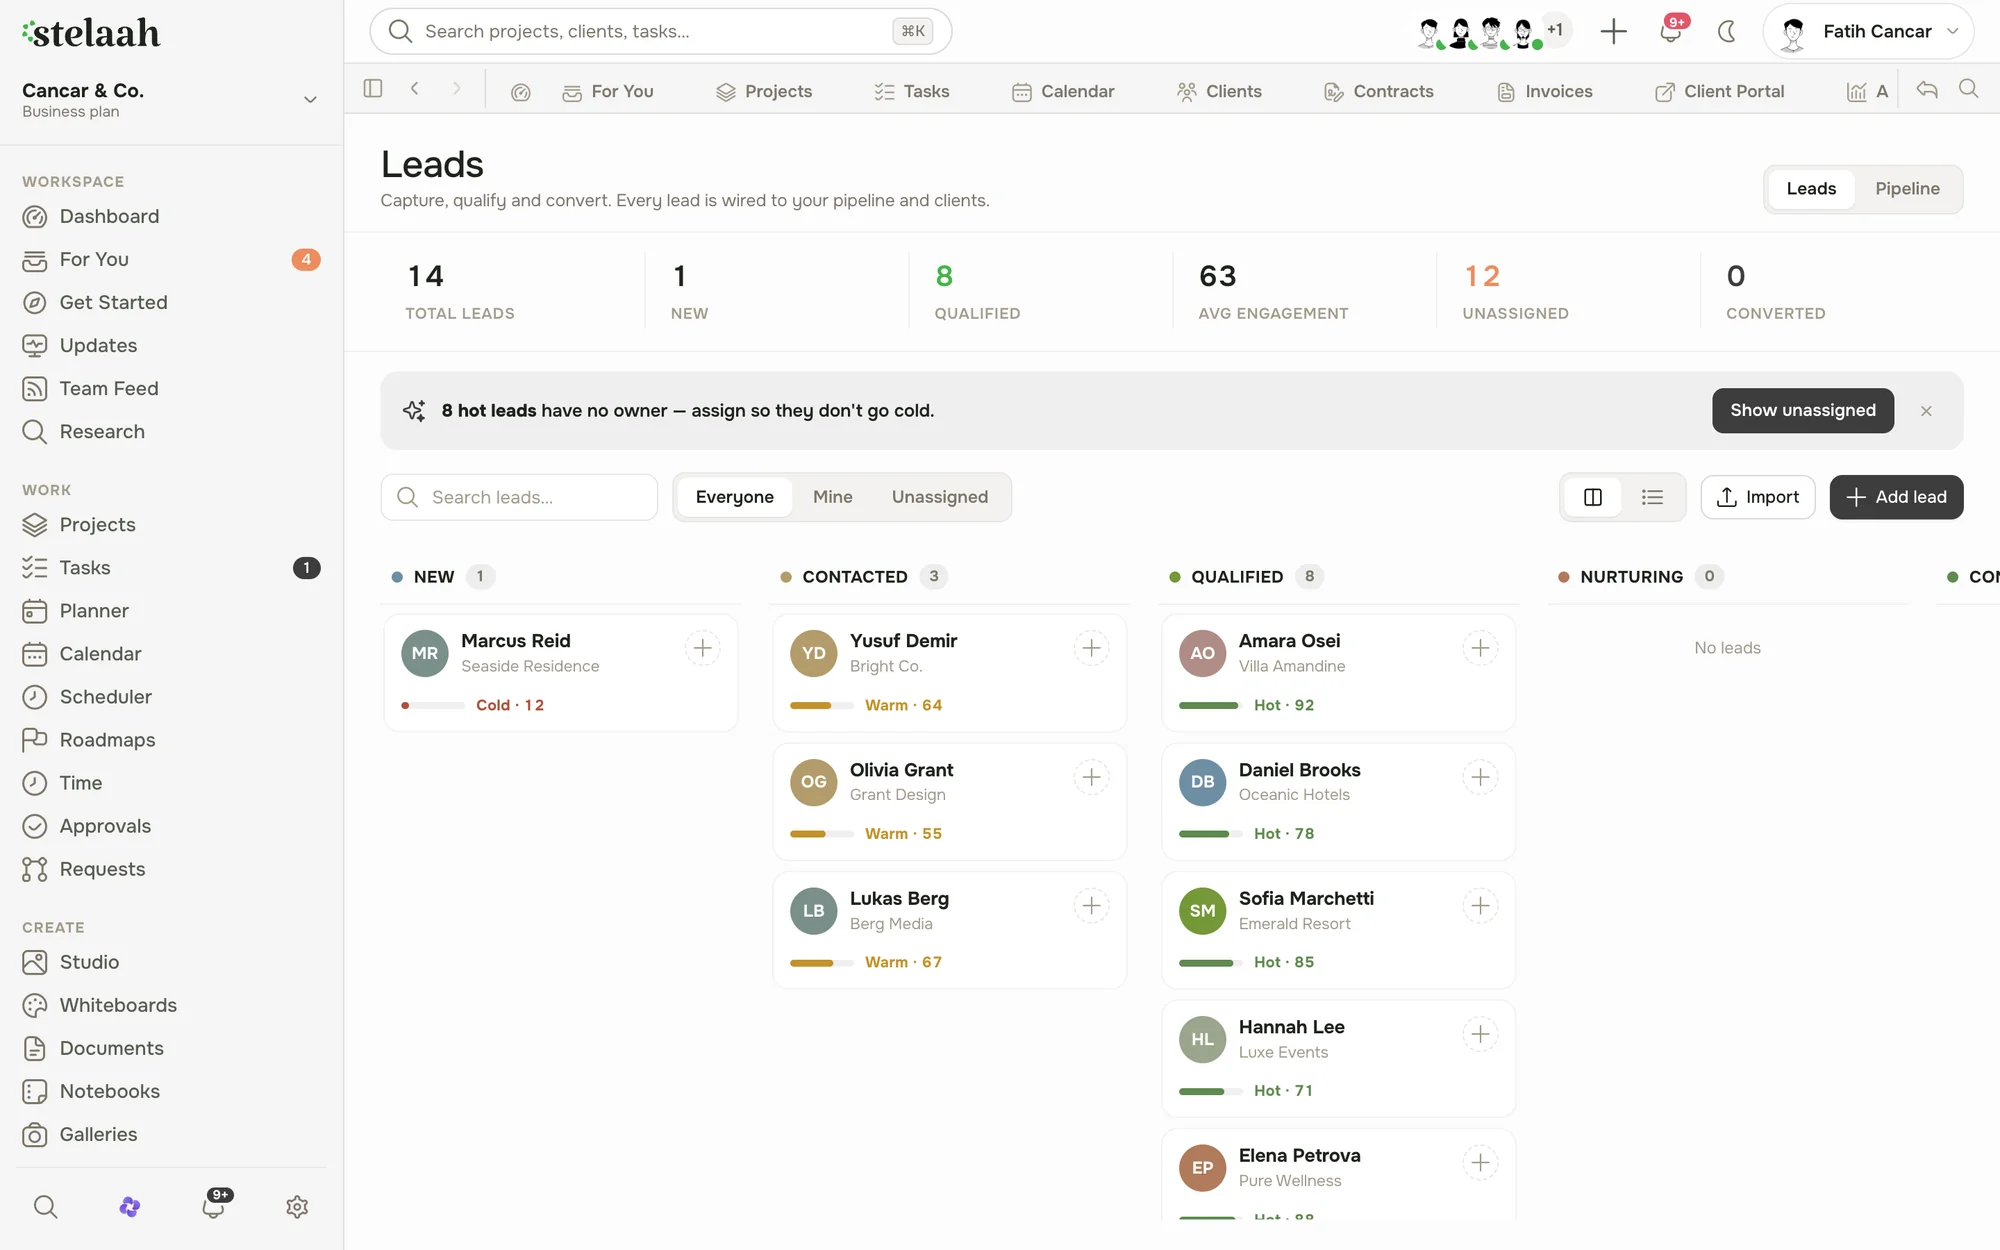
Task: Click plus on Marcus Reid card
Action: pos(703,648)
